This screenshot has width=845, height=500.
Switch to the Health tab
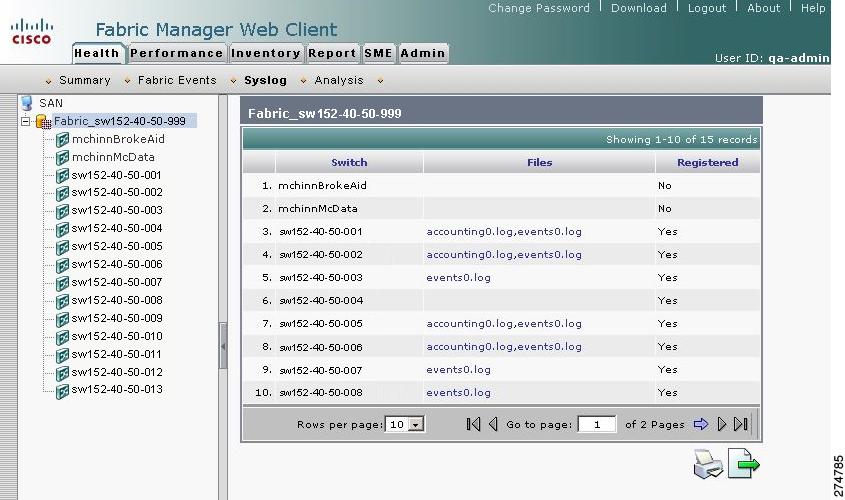point(98,53)
